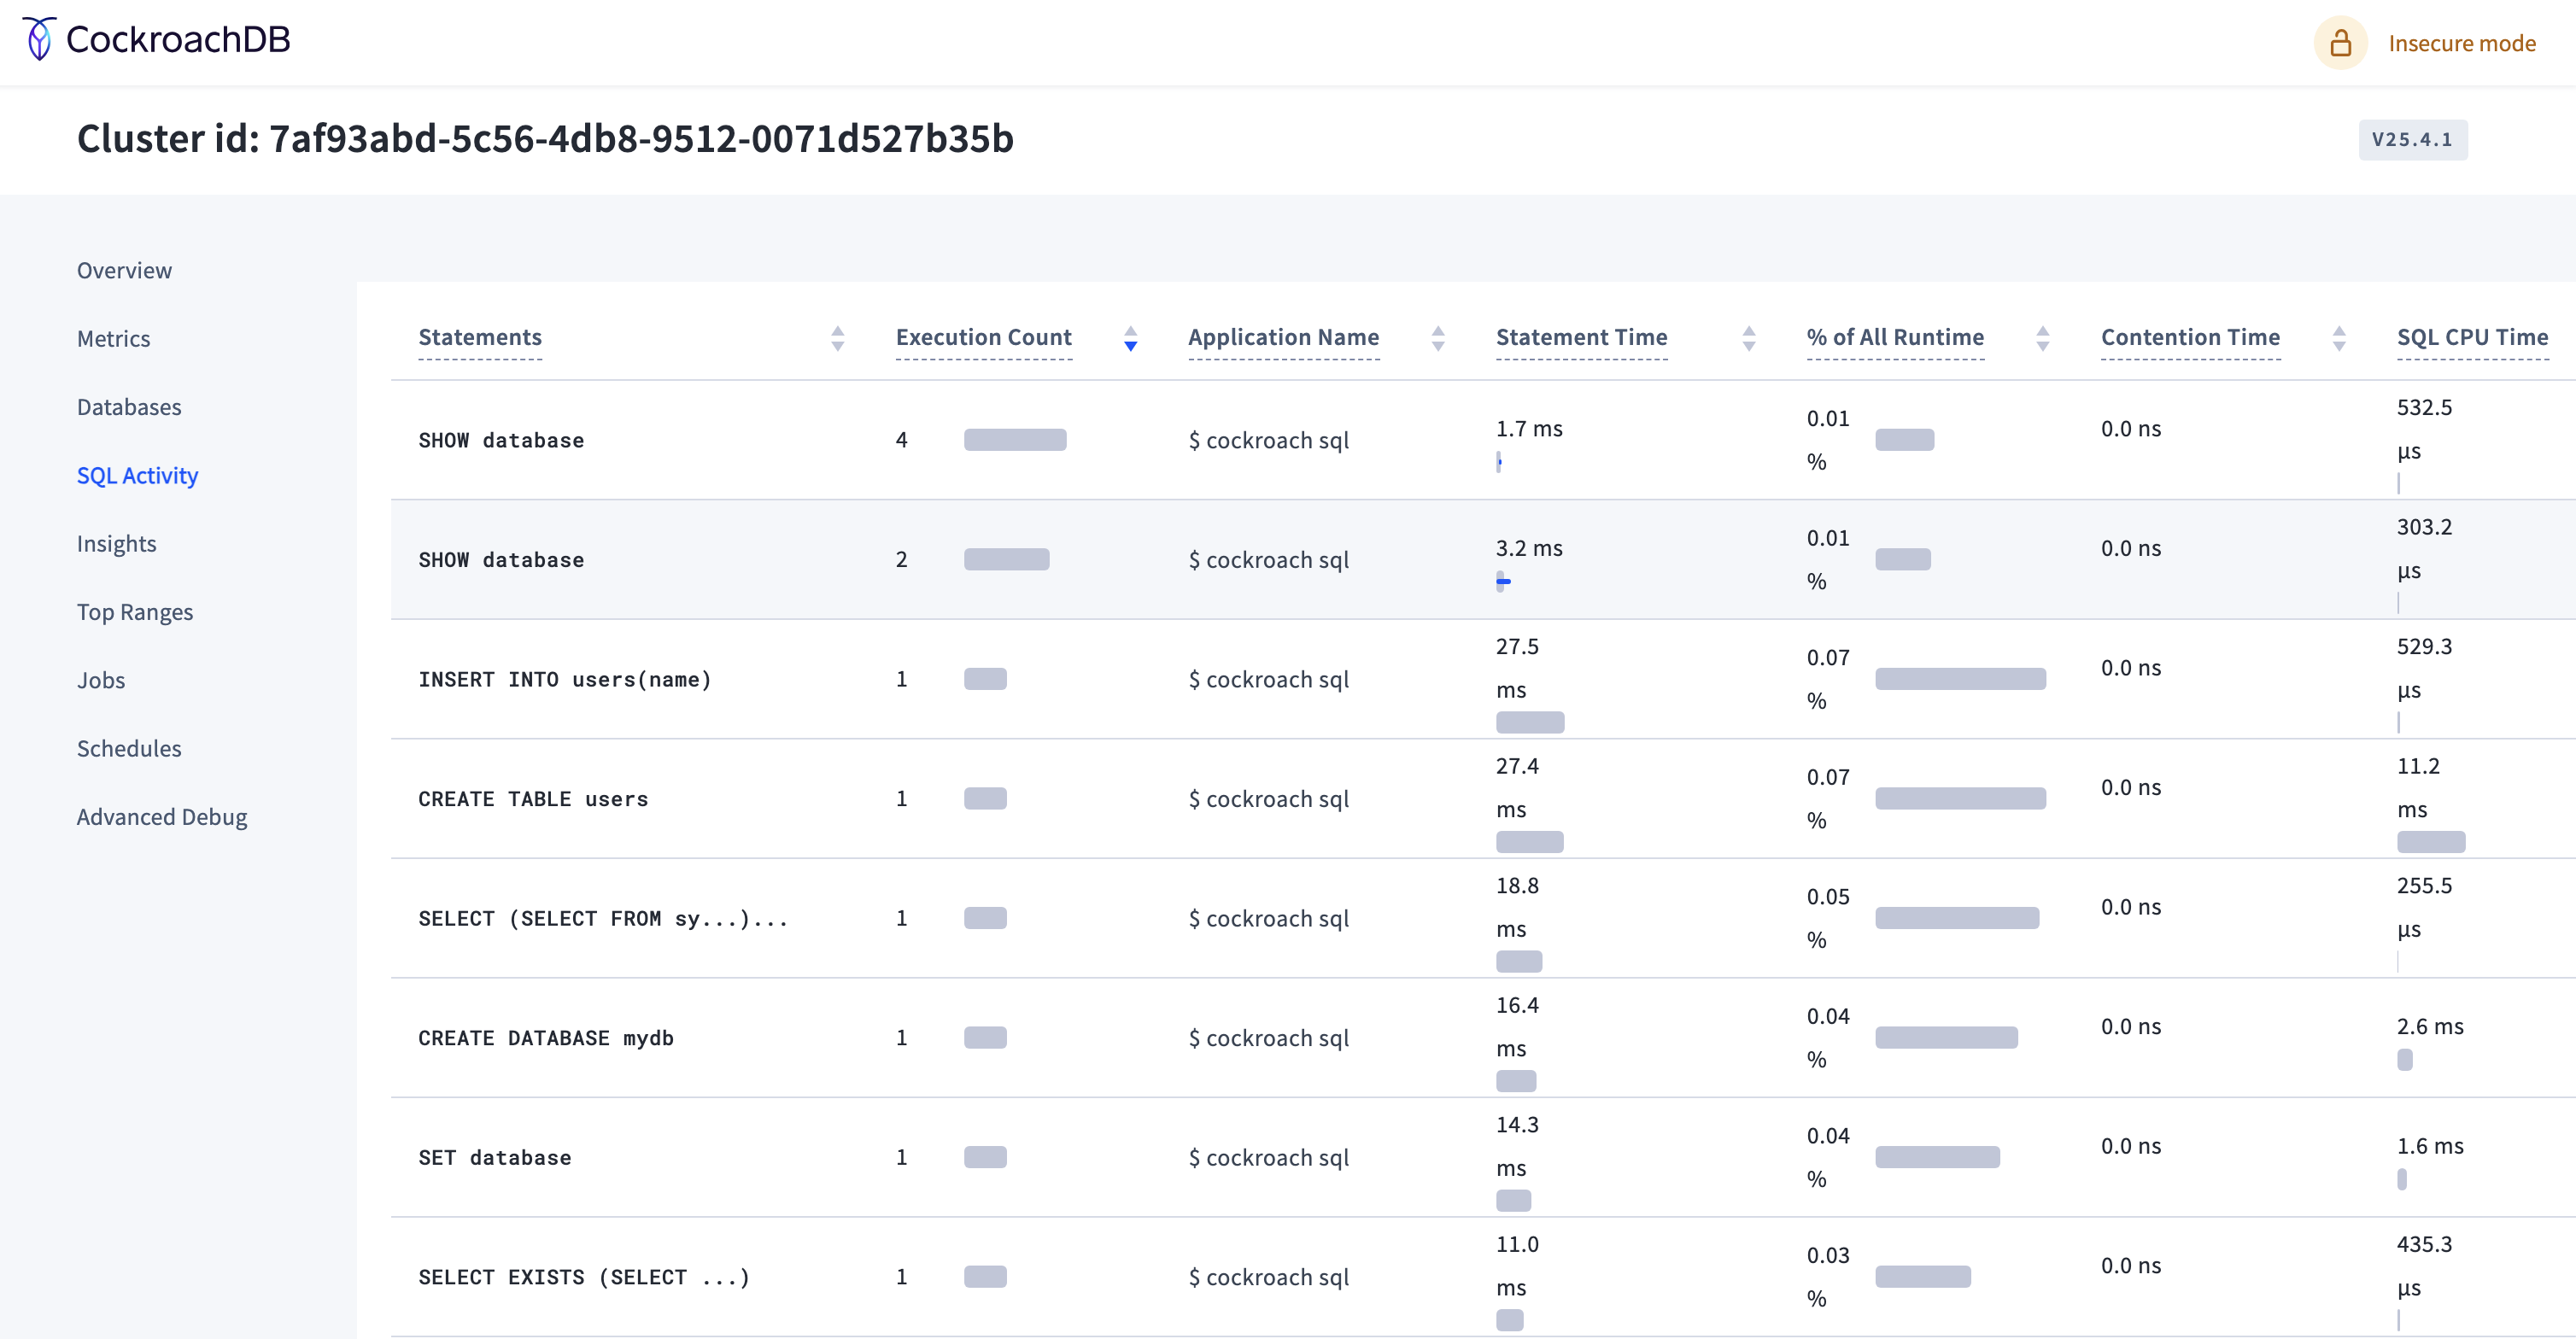The image size is (2576, 1339).
Task: Navigate to Advanced Debug
Action: pyautogui.click(x=162, y=817)
